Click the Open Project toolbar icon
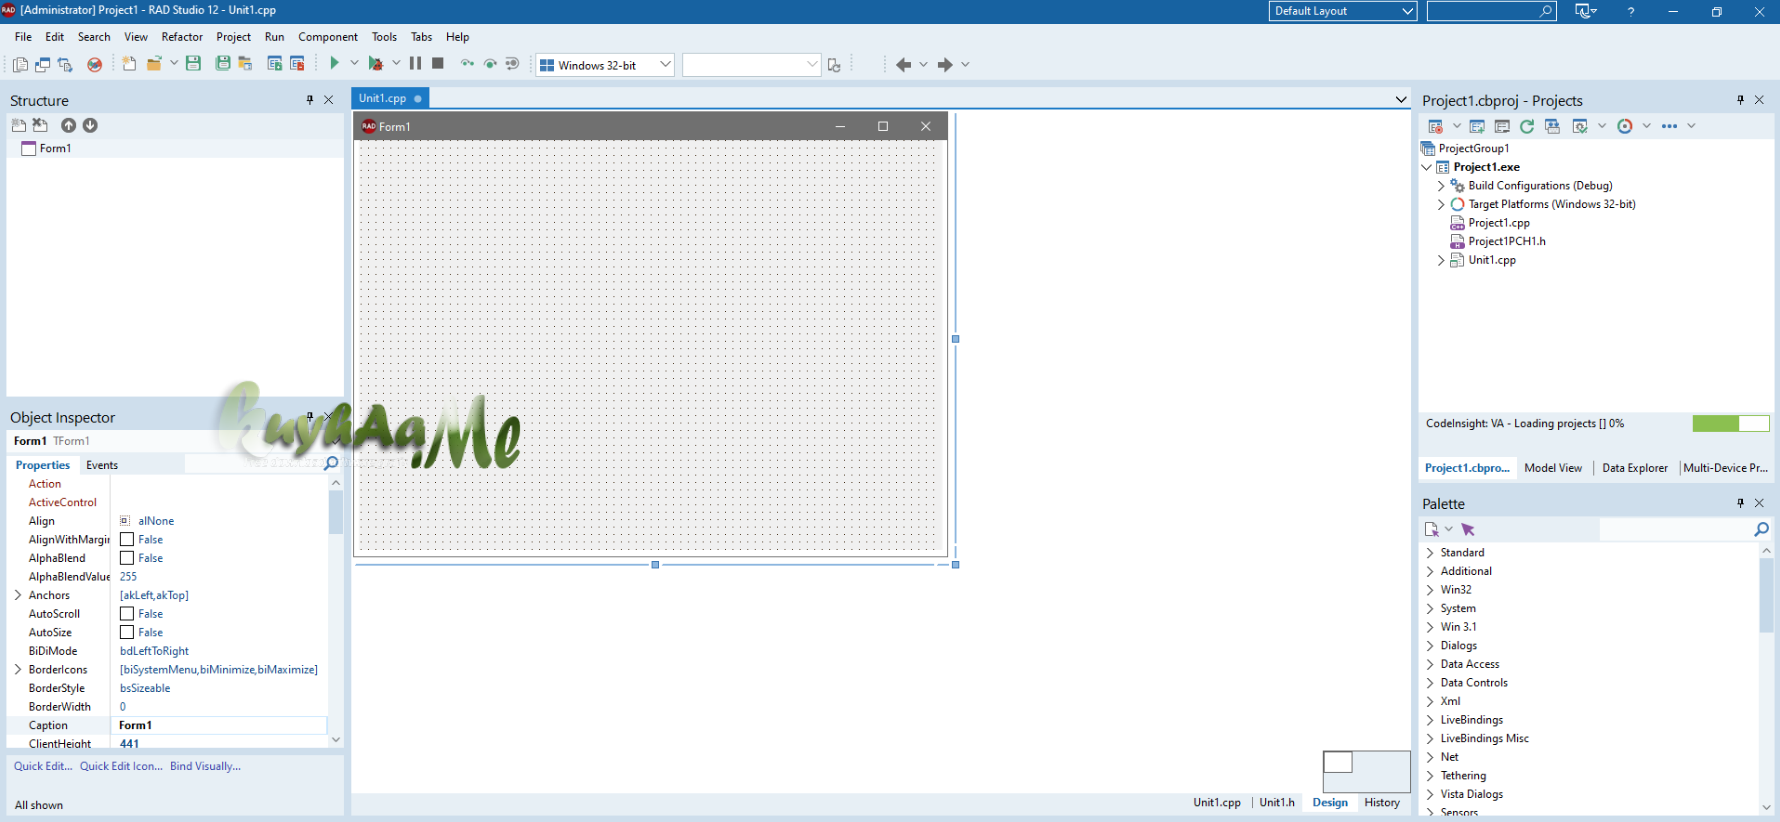This screenshot has width=1780, height=822. click(x=245, y=64)
